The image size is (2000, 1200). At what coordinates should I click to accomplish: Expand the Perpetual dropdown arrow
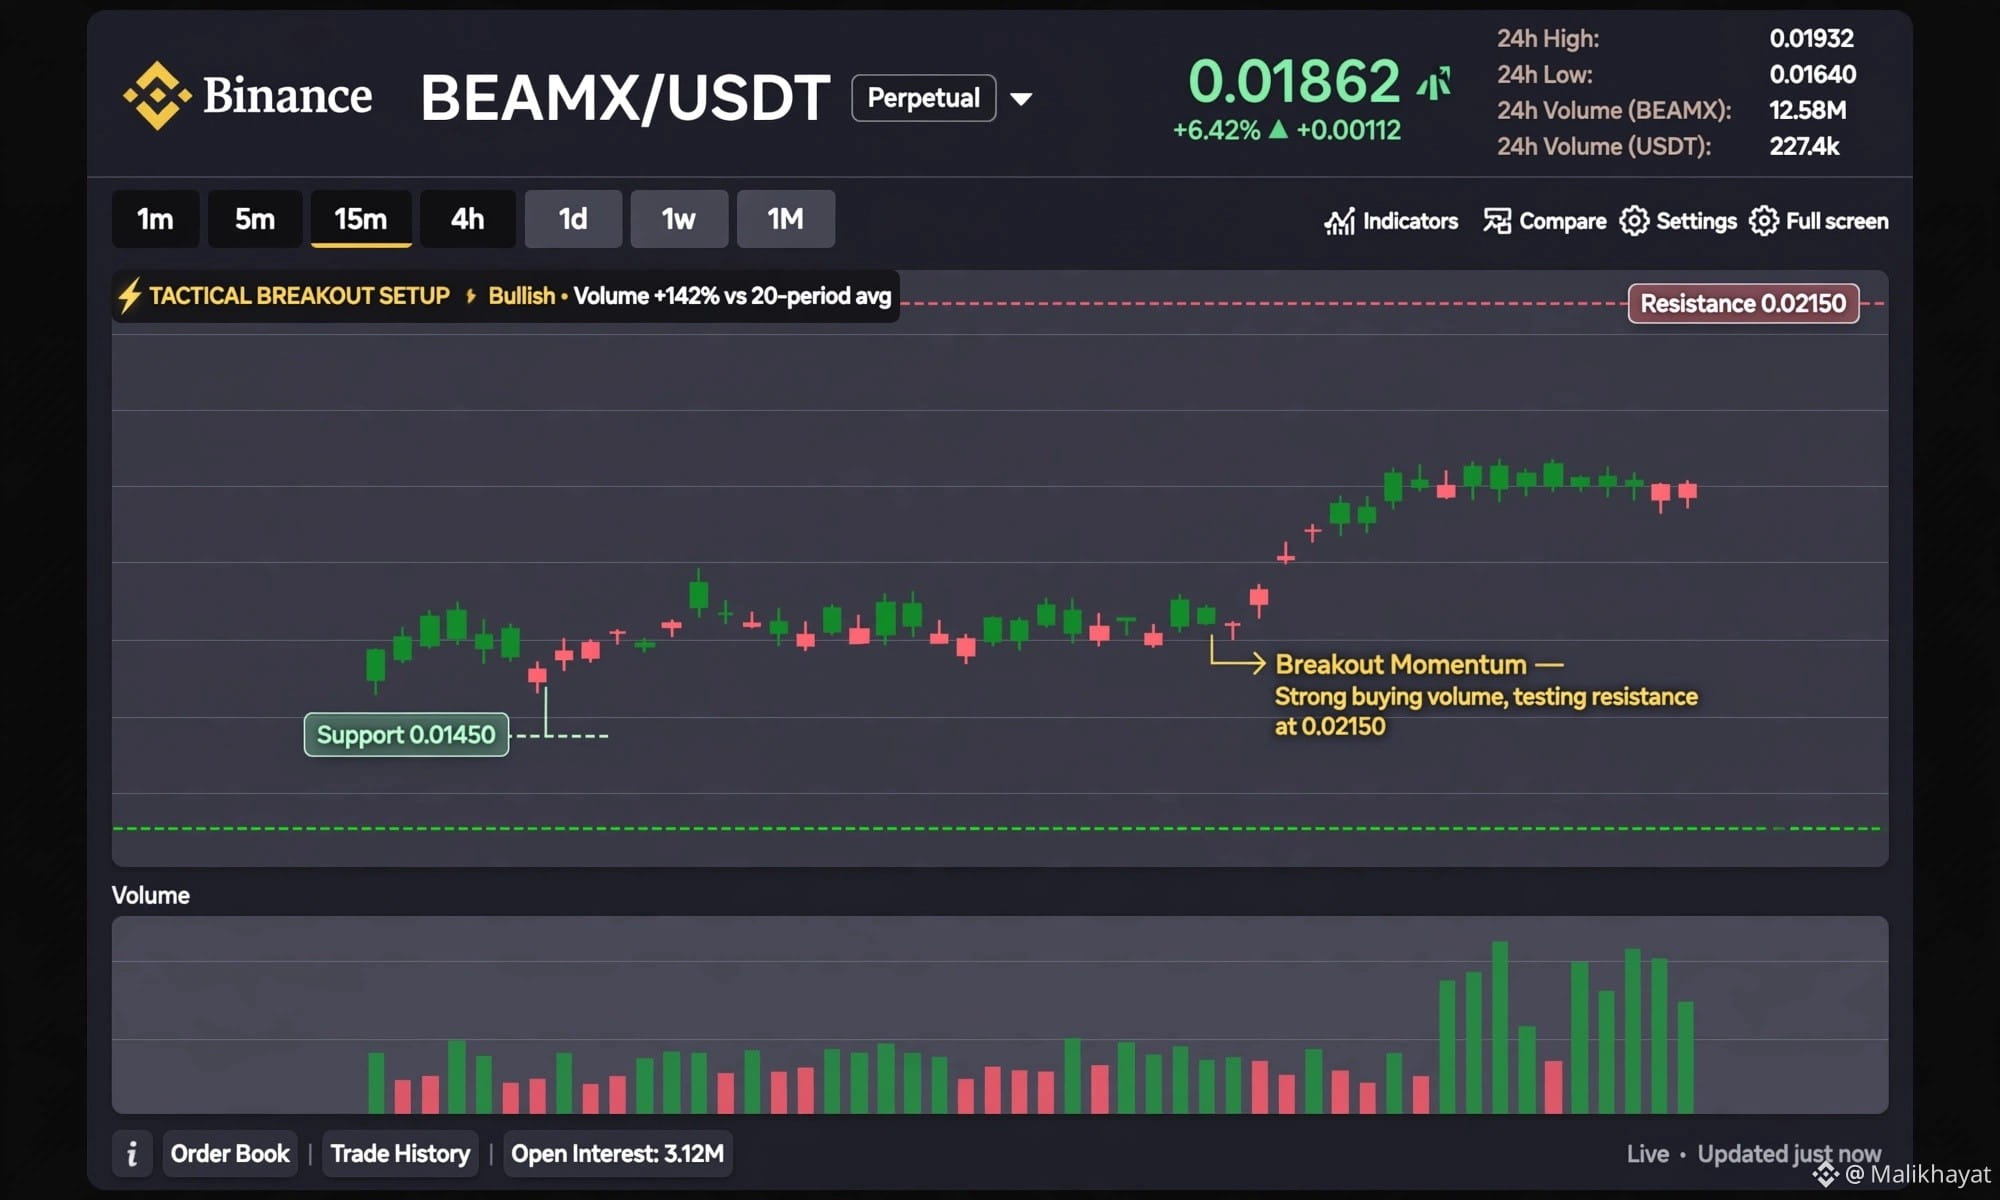click(1021, 99)
